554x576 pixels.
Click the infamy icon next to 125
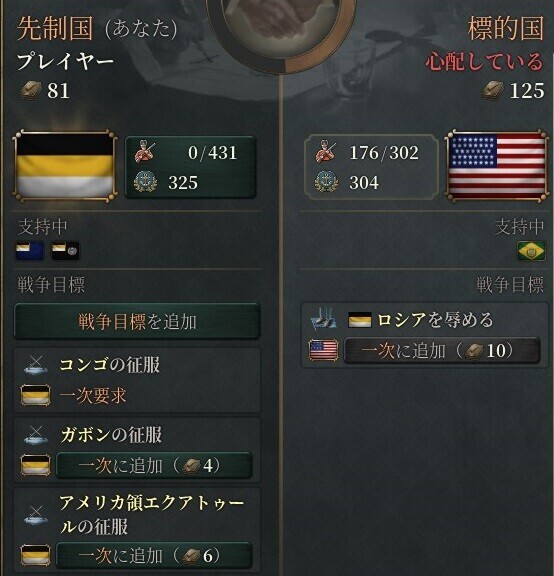click(x=493, y=90)
